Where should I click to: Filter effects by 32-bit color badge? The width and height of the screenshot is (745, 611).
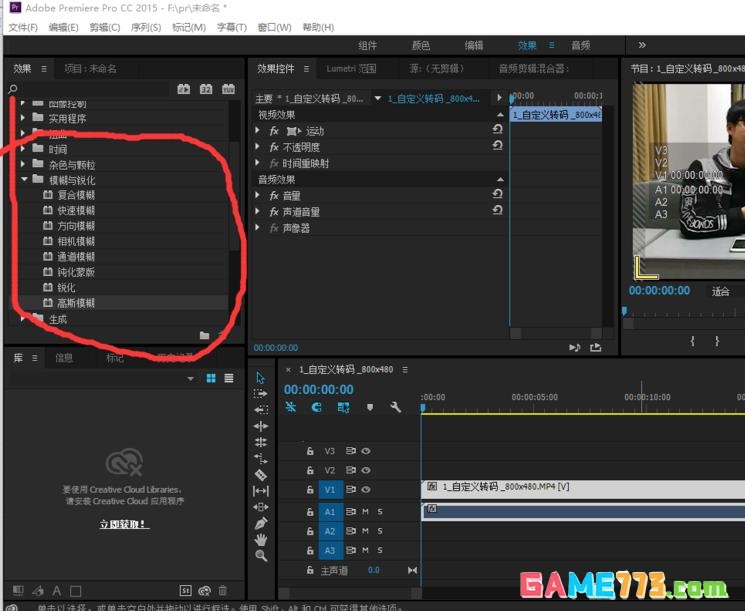pos(206,89)
